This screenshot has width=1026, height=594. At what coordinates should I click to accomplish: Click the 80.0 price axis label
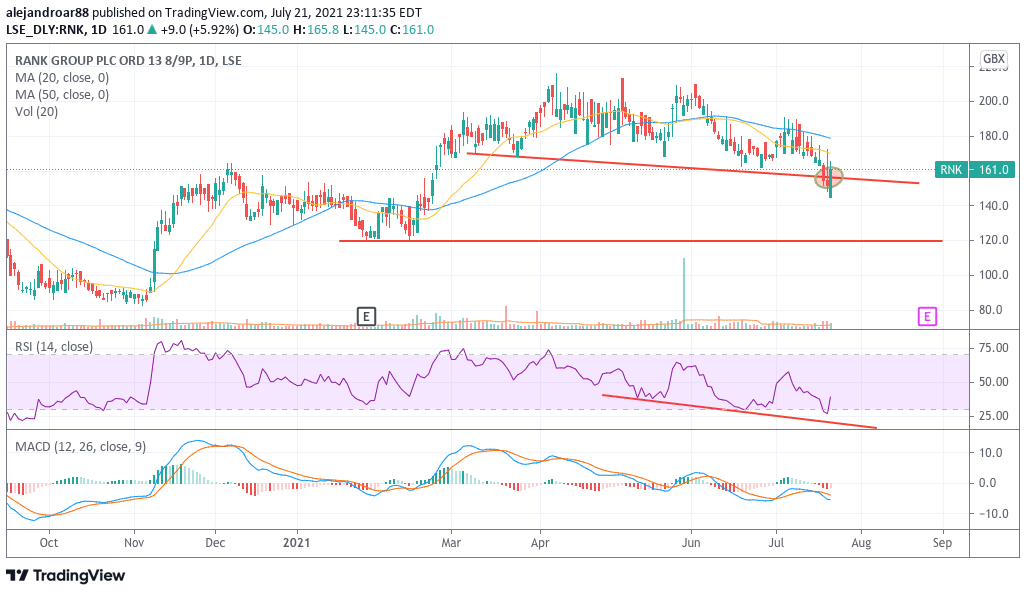991,310
